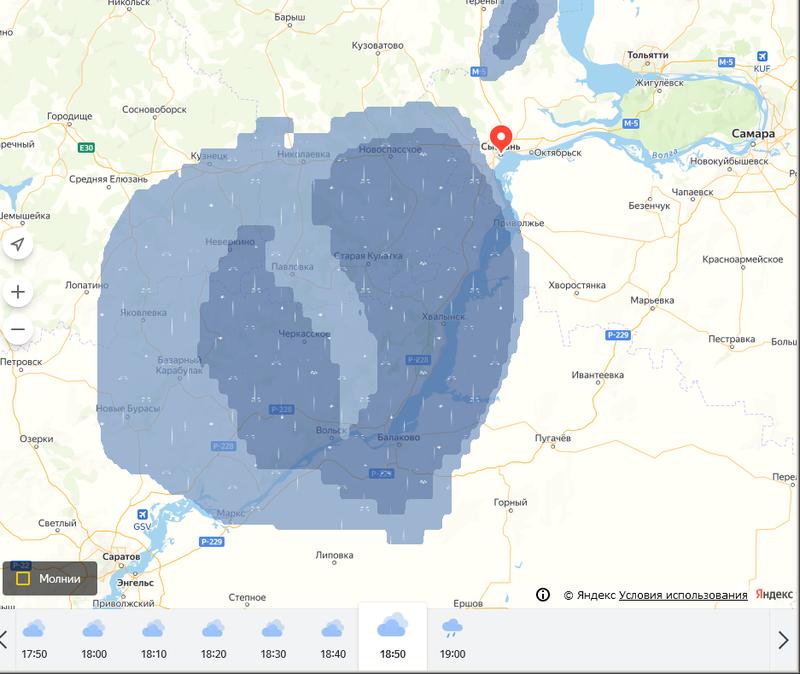Select the 18:00 time slot
Viewport: 800px width, 674px height.
[94, 639]
